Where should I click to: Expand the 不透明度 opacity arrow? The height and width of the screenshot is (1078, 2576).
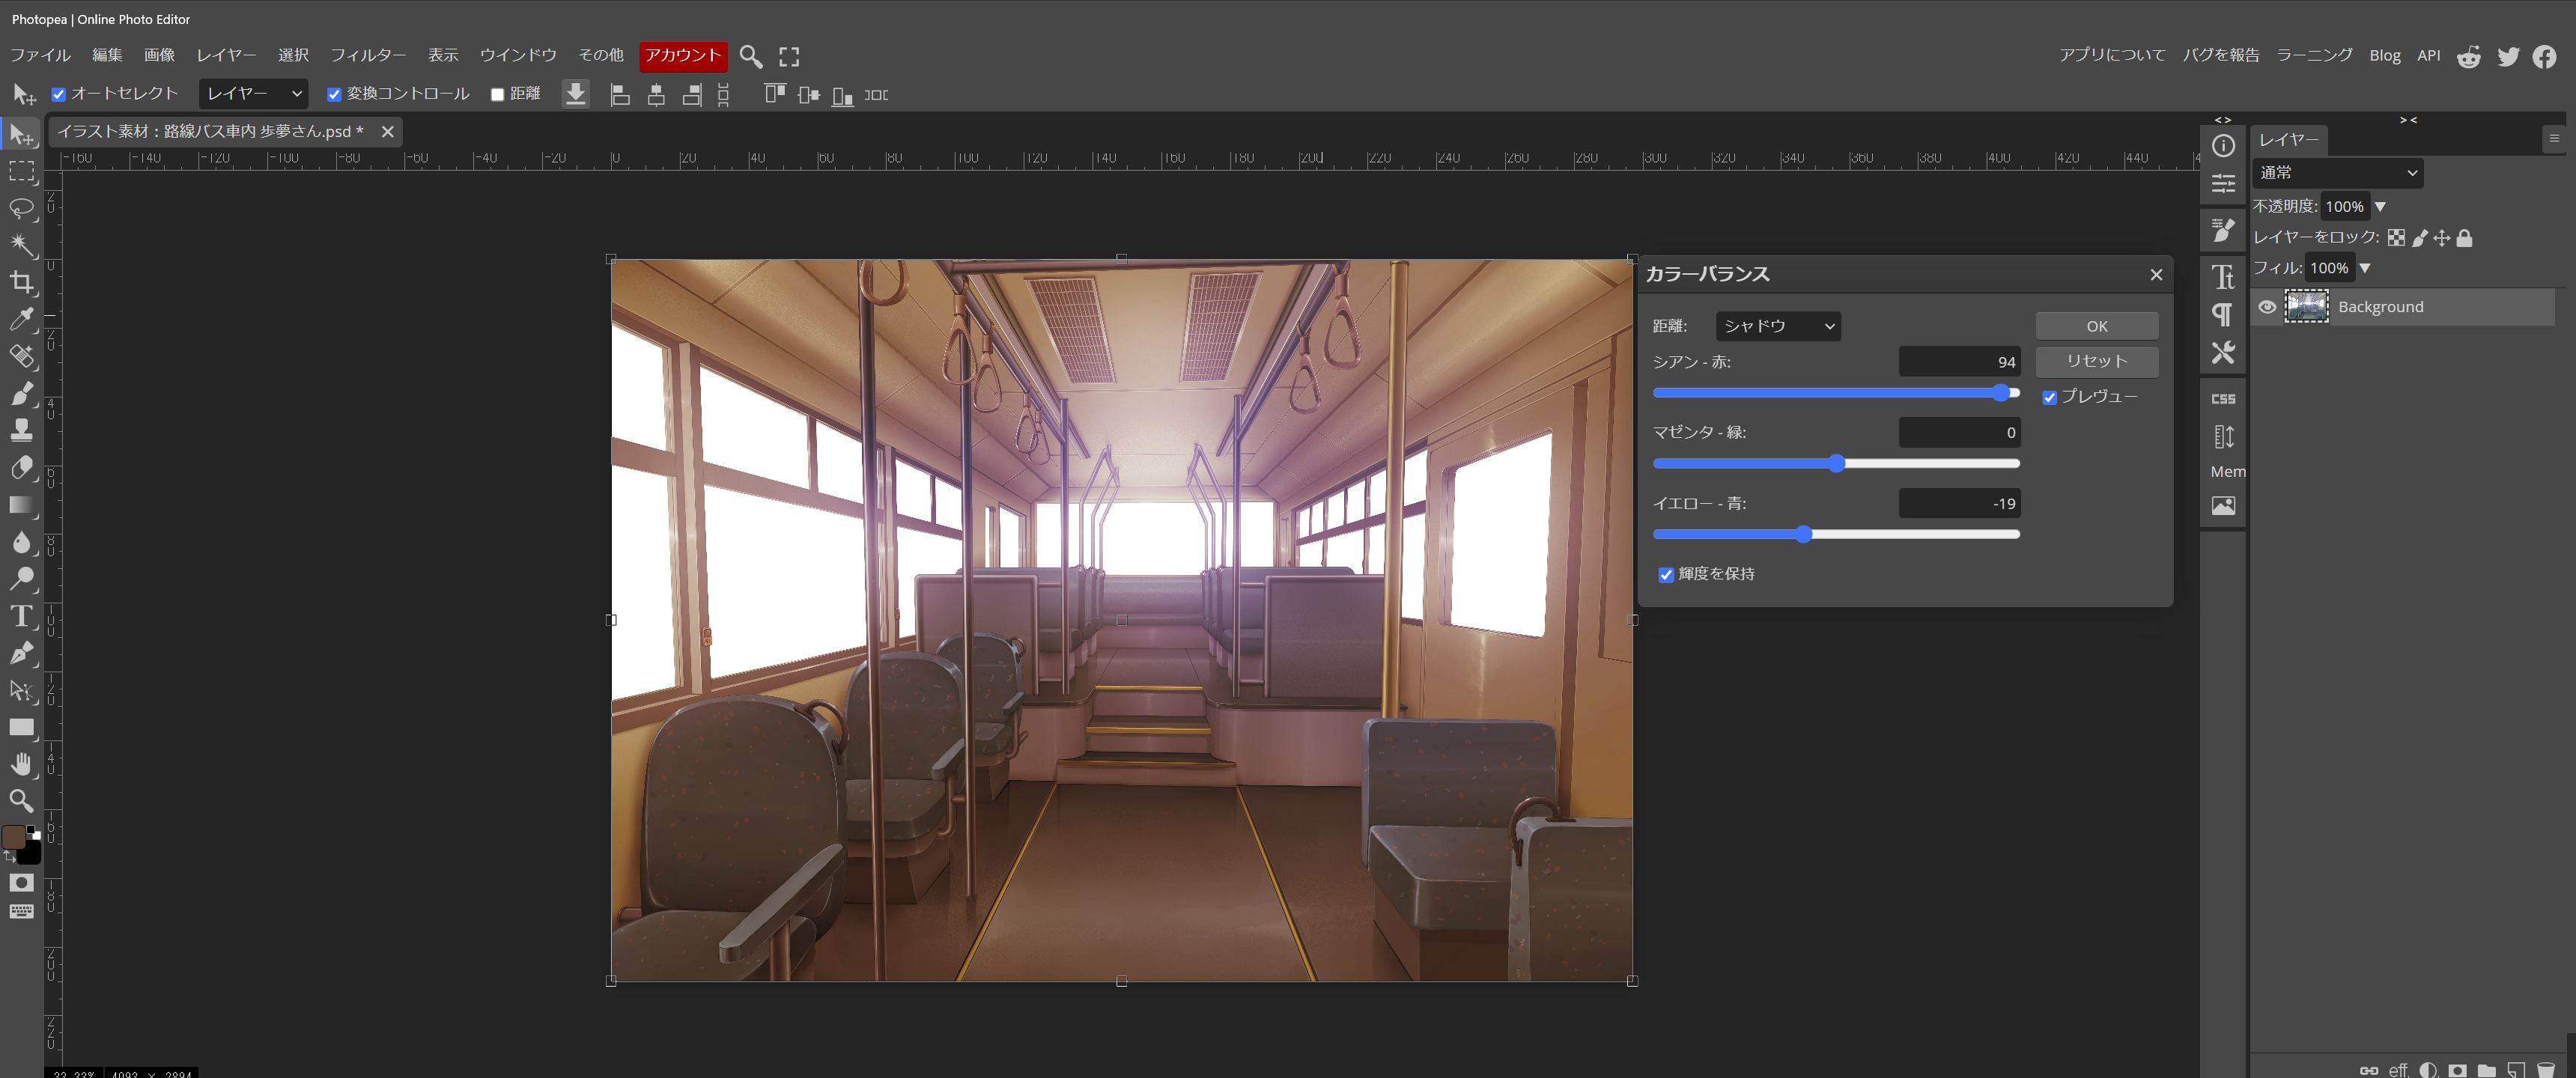(x=2380, y=207)
